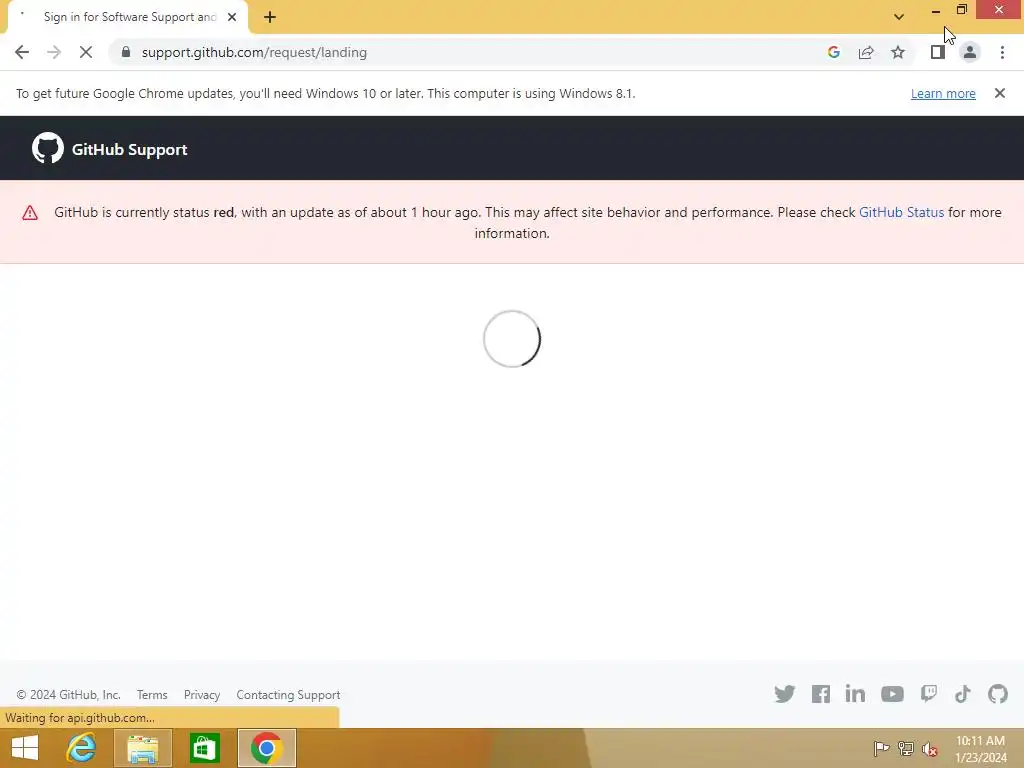Visit GitHub's LinkedIn page
The width and height of the screenshot is (1024, 768).
pos(855,694)
